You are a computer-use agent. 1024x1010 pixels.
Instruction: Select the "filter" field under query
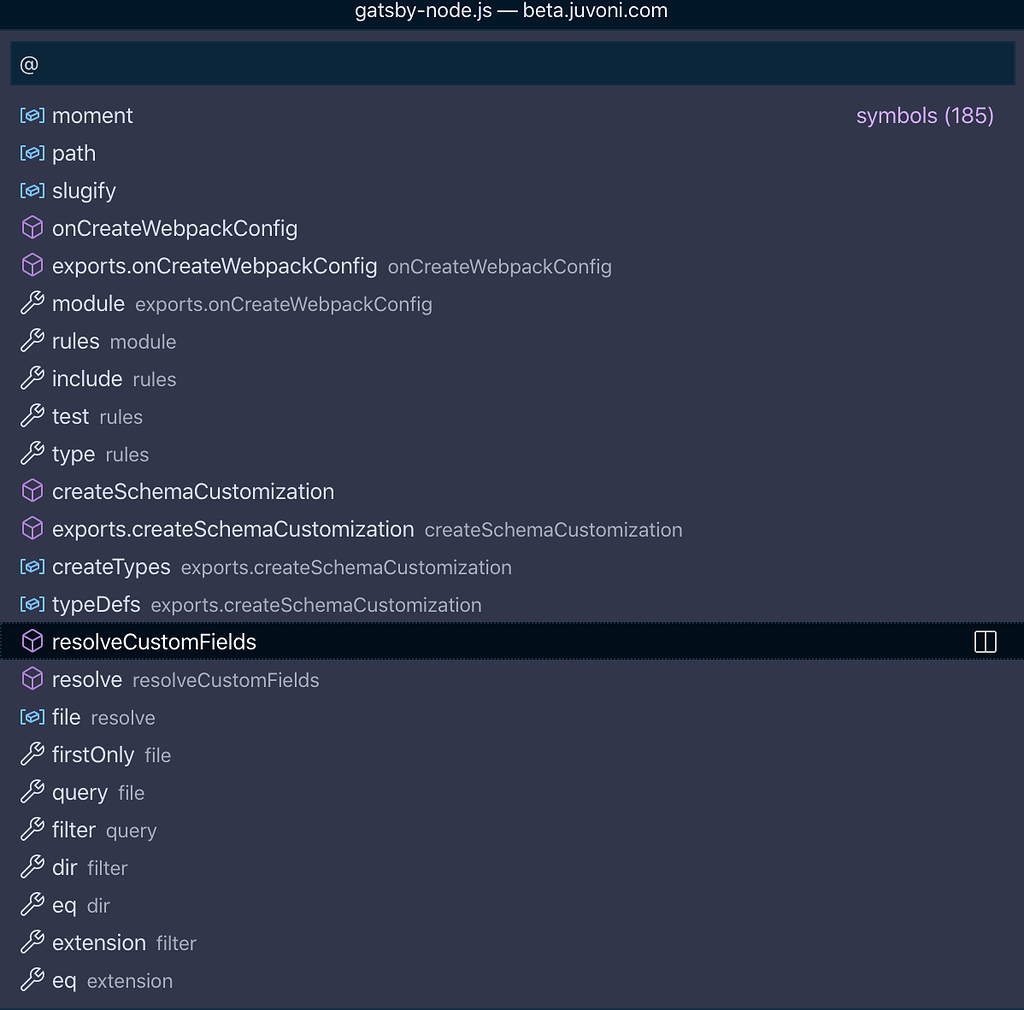point(73,830)
